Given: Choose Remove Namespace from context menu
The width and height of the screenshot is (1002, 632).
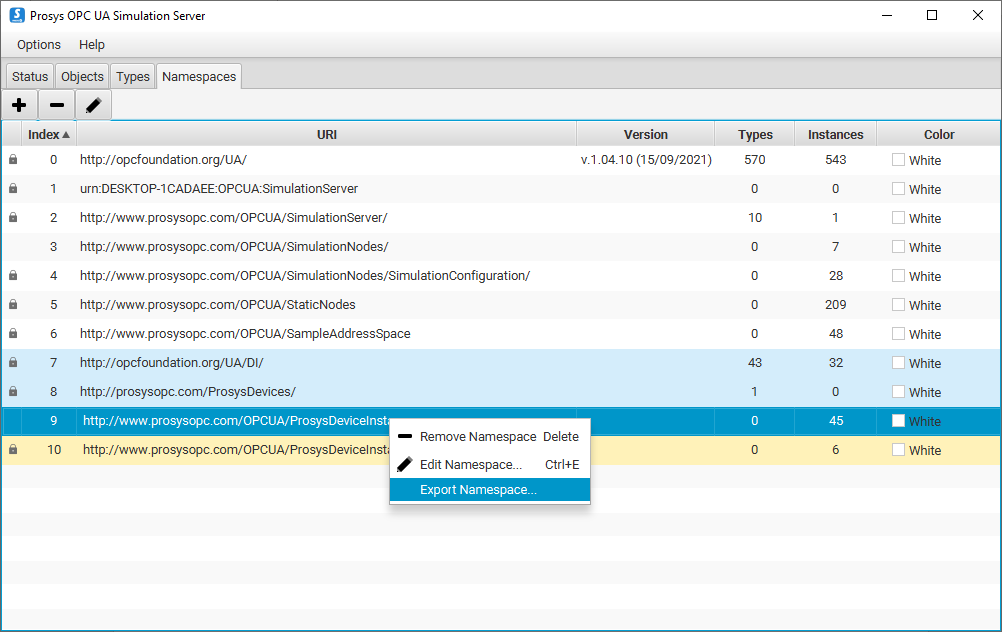Looking at the screenshot, I should click(x=478, y=437).
